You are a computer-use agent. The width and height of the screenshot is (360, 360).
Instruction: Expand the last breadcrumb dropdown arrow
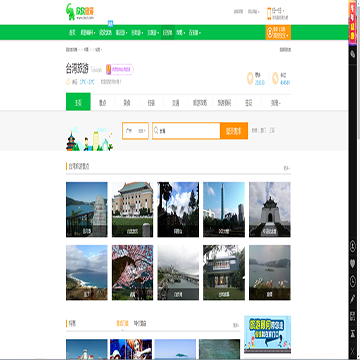click(101, 50)
